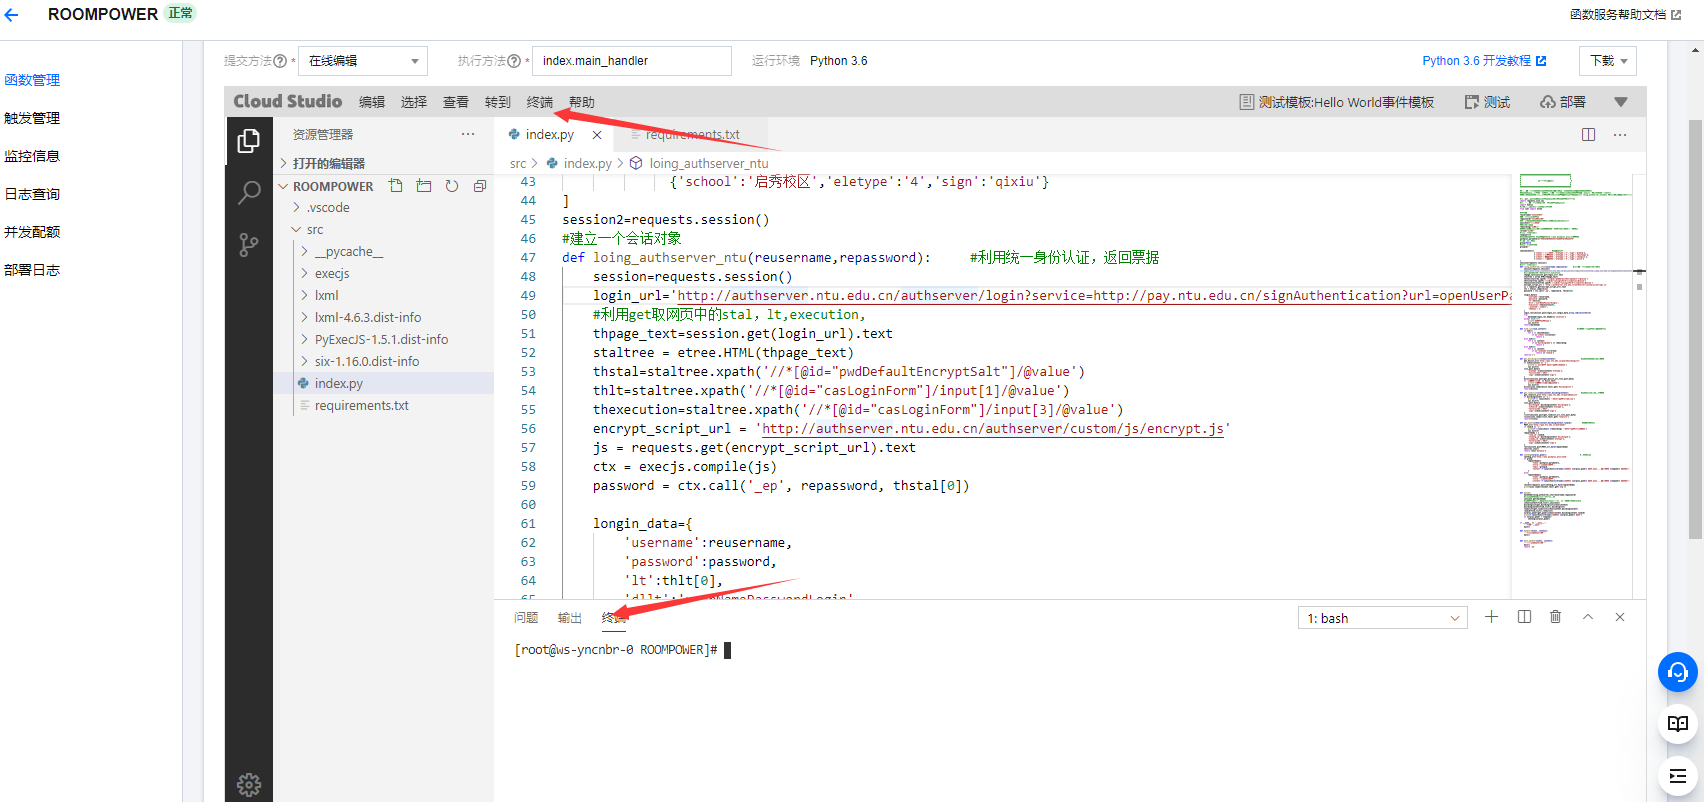1704x802 pixels.
Task: Click the help icon next to 提交方法
Action: coord(280,61)
